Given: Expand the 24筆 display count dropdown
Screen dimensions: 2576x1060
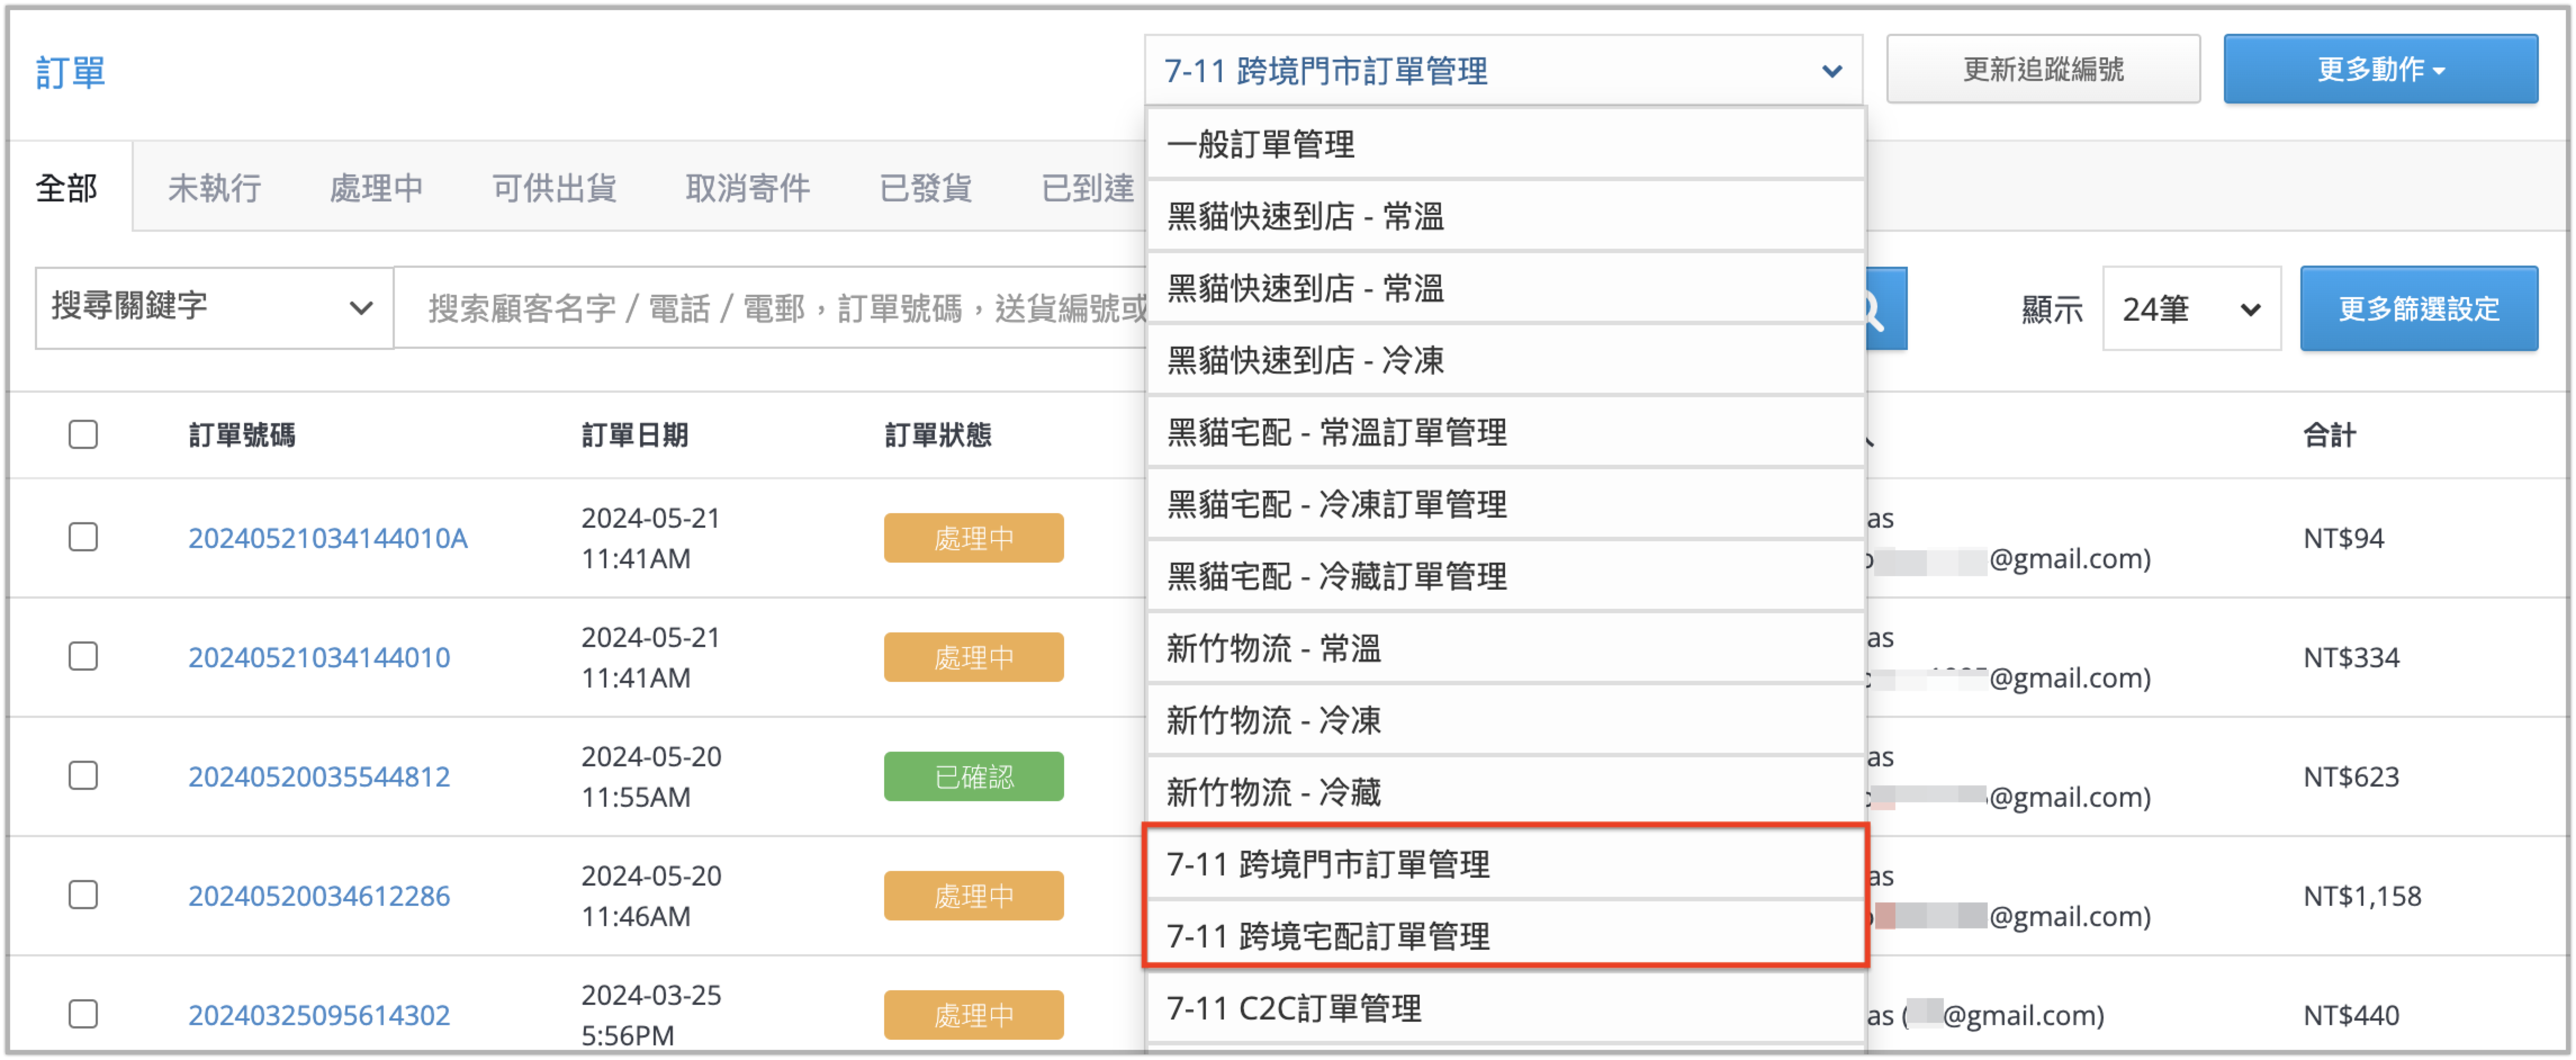Looking at the screenshot, I should click(x=2190, y=309).
